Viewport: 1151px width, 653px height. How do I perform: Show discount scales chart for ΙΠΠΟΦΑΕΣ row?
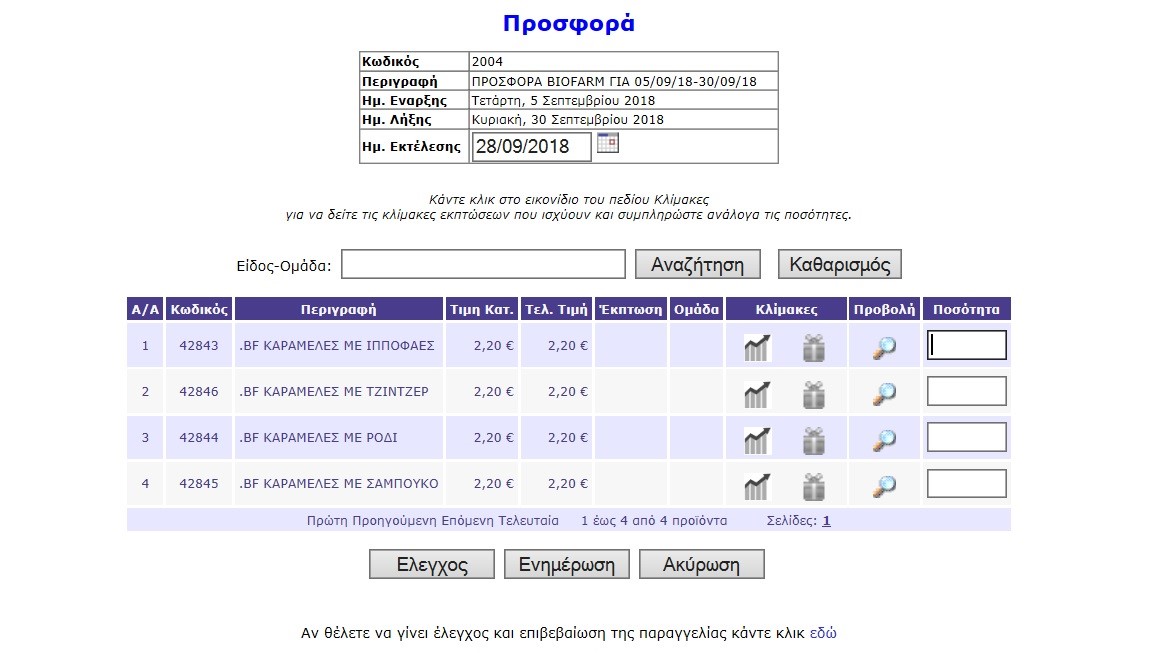click(x=757, y=347)
